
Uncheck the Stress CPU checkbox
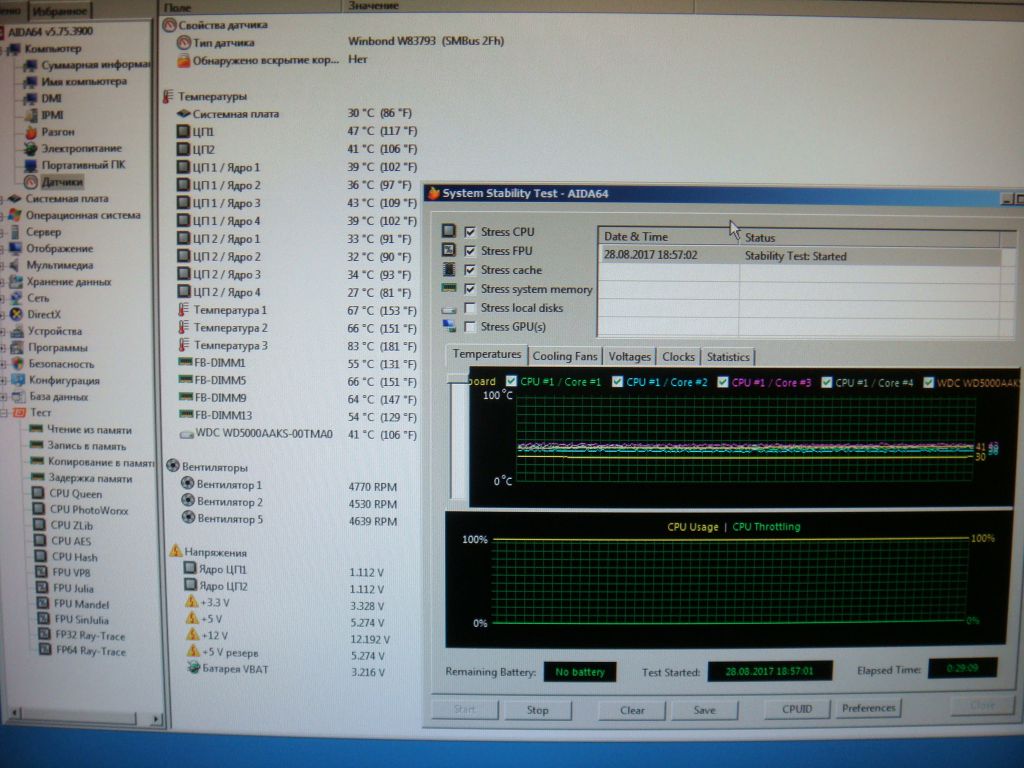point(470,232)
